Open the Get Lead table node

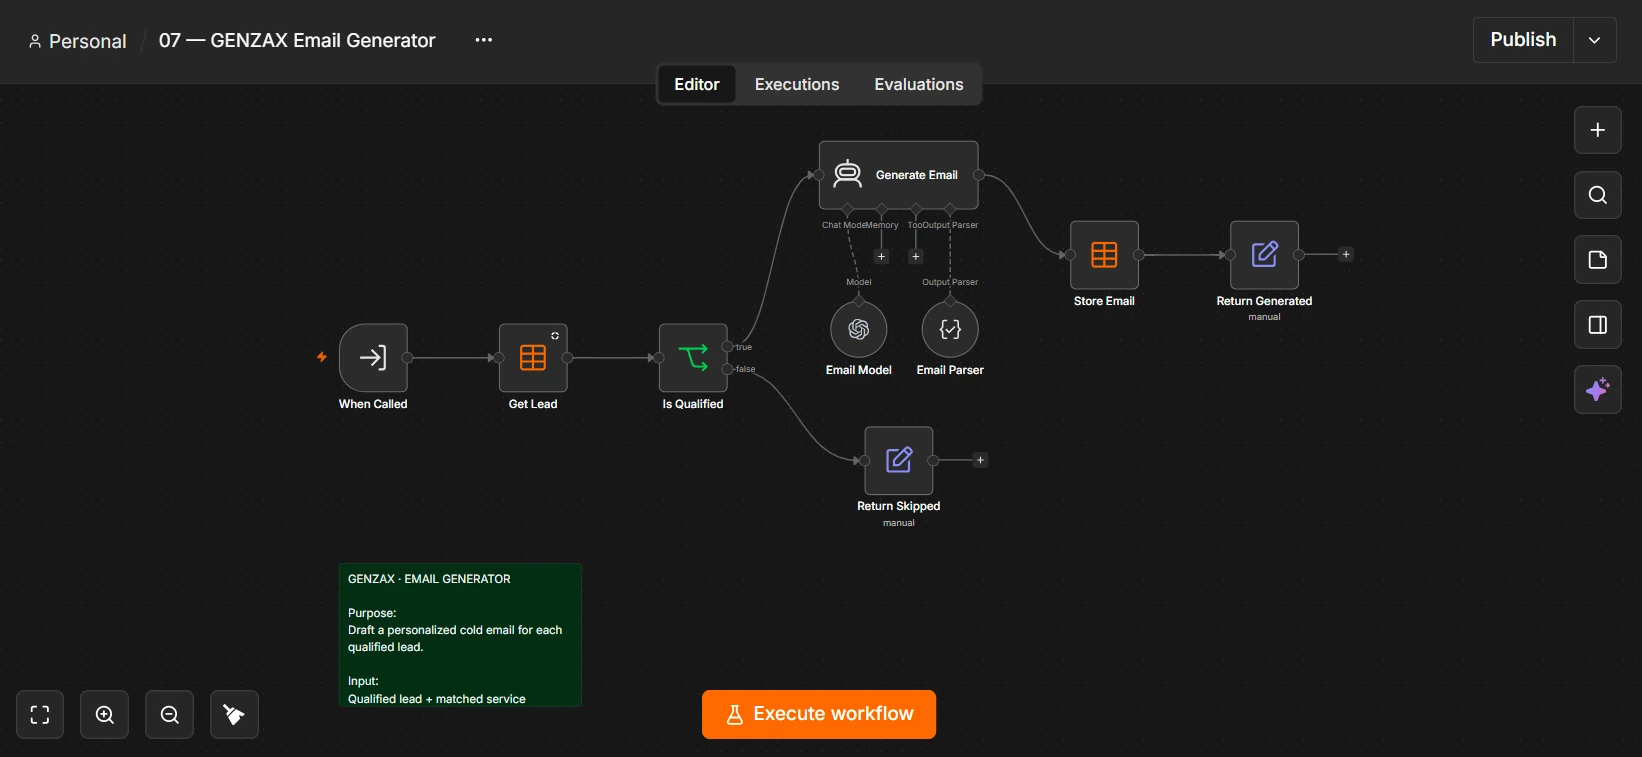pyautogui.click(x=533, y=357)
